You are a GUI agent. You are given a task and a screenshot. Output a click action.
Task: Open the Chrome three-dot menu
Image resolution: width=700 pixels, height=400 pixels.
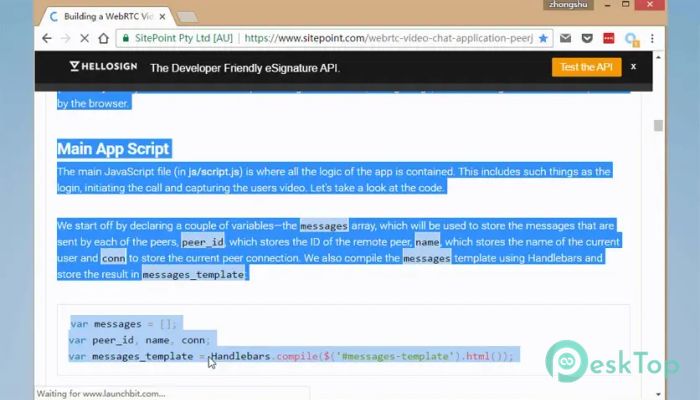[x=652, y=38]
